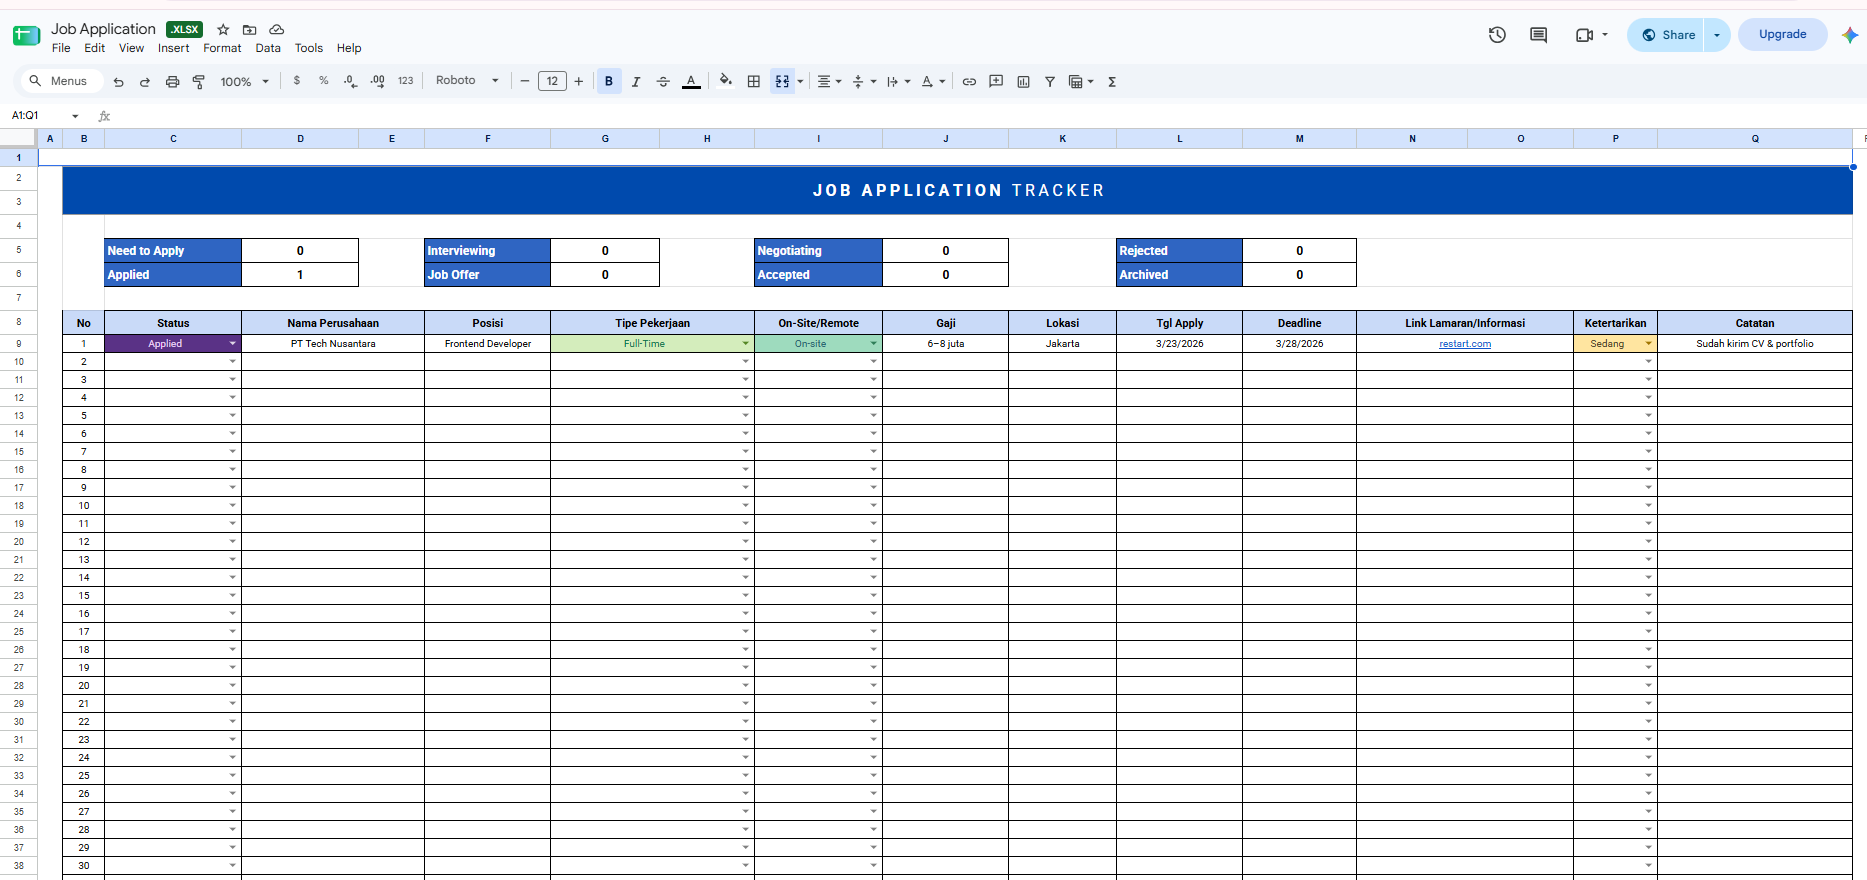The height and width of the screenshot is (880, 1867).
Task: Open the text color picker
Action: [x=691, y=82]
